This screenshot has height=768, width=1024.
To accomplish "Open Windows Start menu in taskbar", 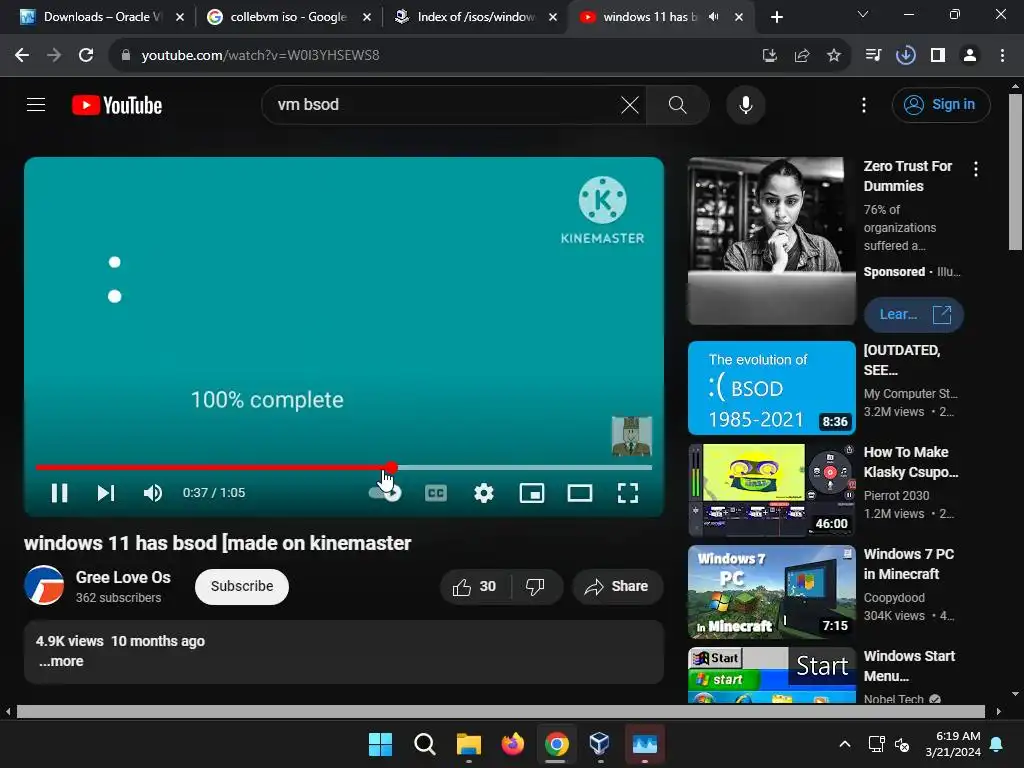I will pyautogui.click(x=380, y=744).
